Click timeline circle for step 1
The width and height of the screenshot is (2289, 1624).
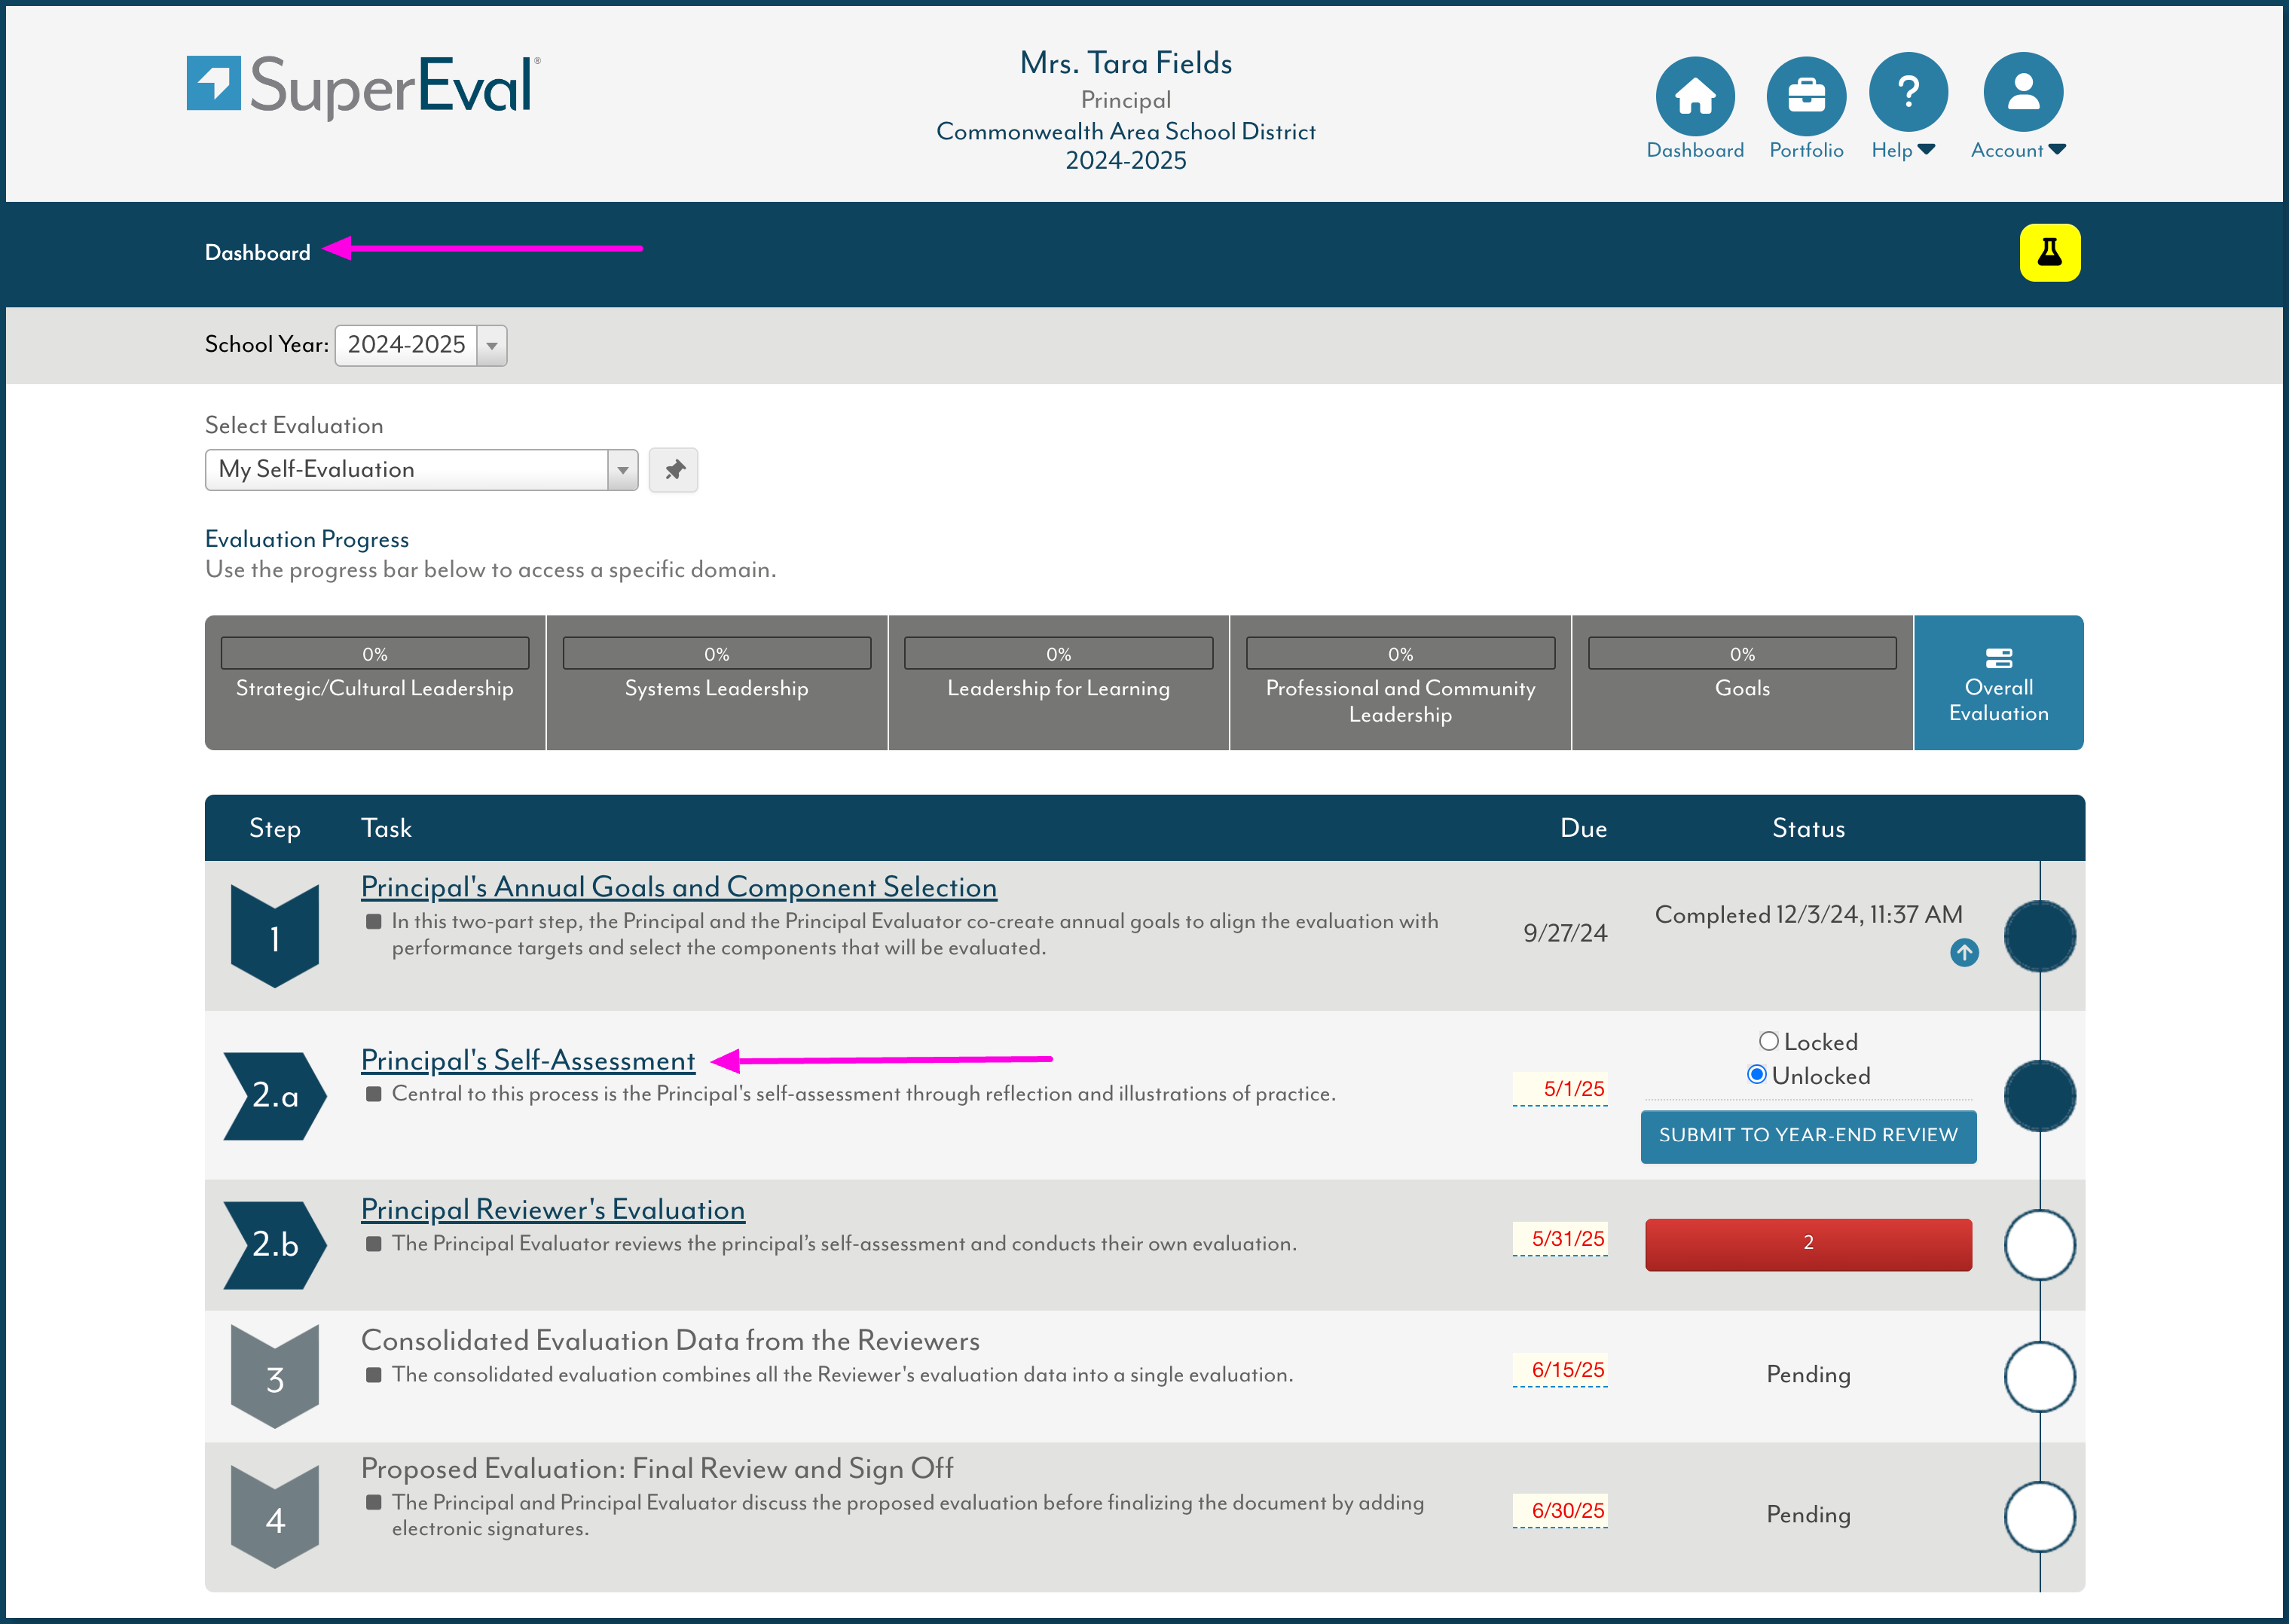coord(2039,936)
